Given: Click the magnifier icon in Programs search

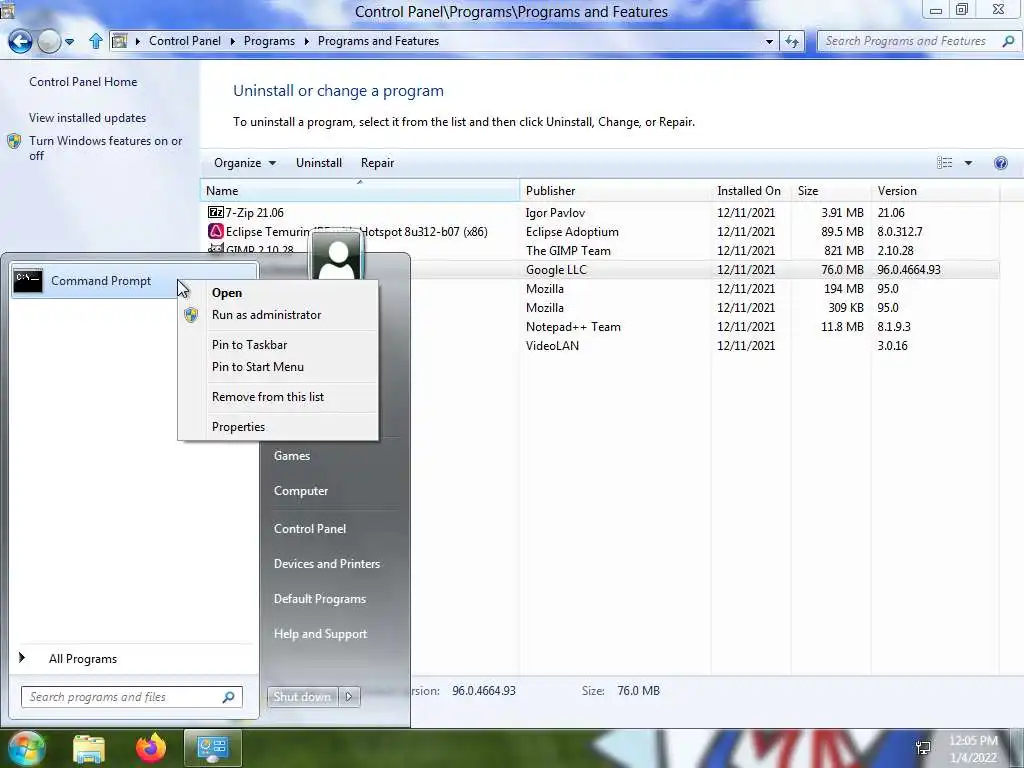Looking at the screenshot, I should (1008, 41).
